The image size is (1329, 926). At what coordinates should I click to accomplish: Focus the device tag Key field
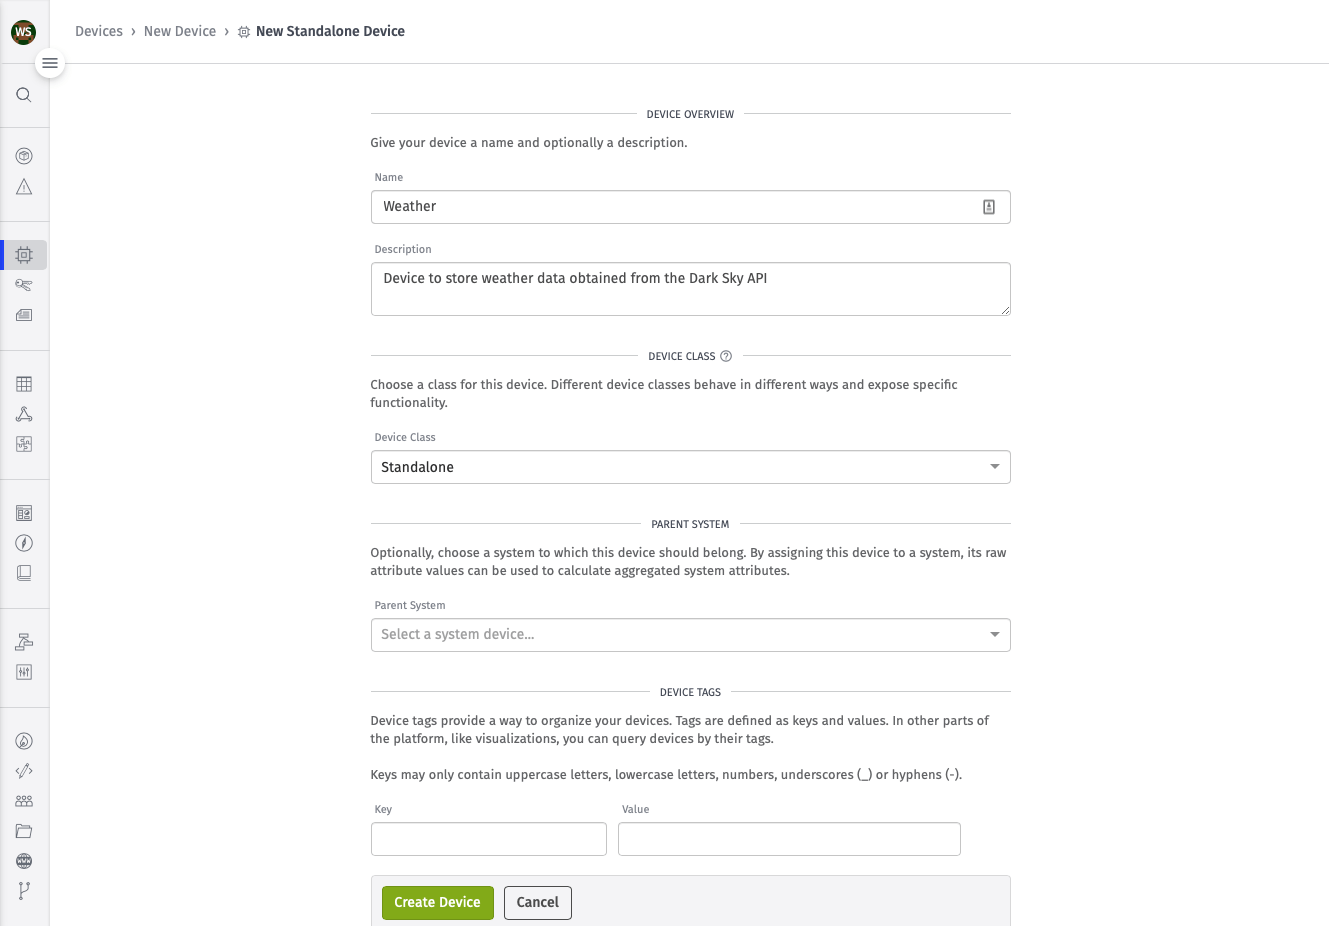489,839
